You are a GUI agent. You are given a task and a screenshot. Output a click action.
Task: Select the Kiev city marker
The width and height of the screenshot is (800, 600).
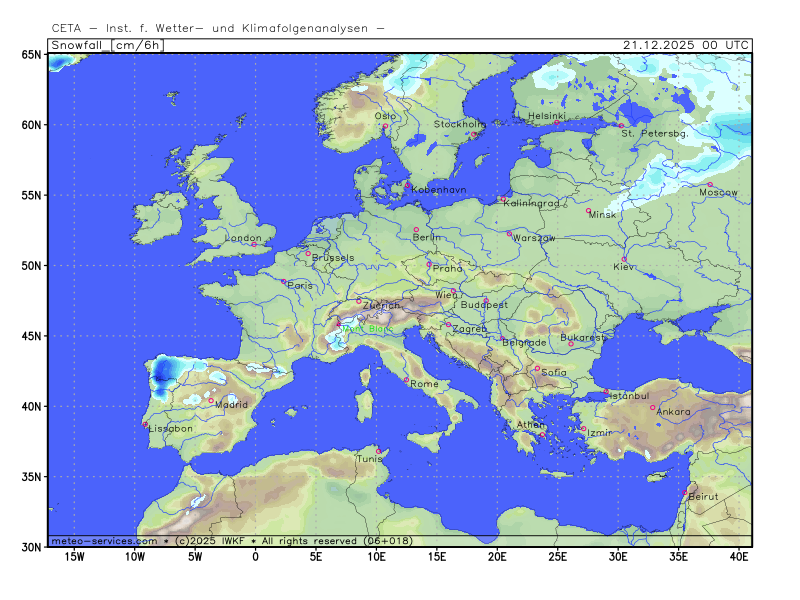[x=624, y=260]
